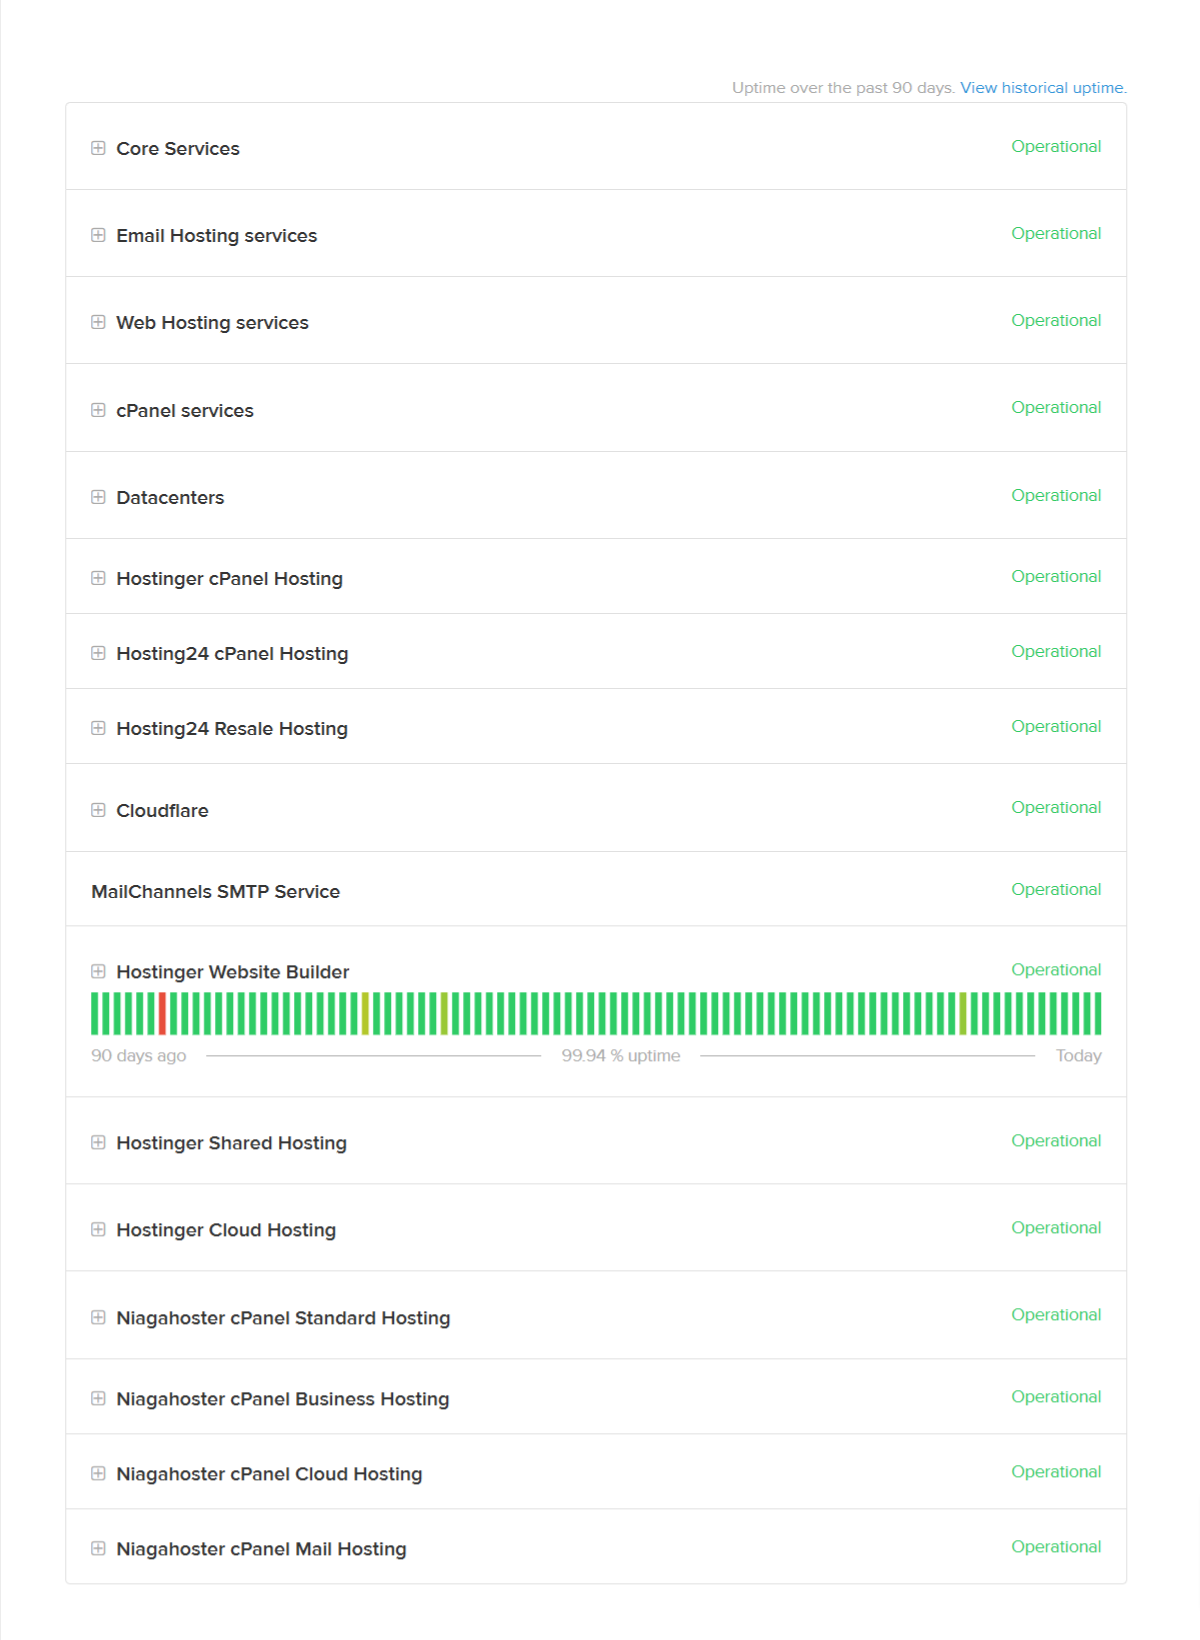Image resolution: width=1200 pixels, height=1640 pixels.
Task: Expand Niagahoster cPanel Business Hosting
Action: [98, 1398]
